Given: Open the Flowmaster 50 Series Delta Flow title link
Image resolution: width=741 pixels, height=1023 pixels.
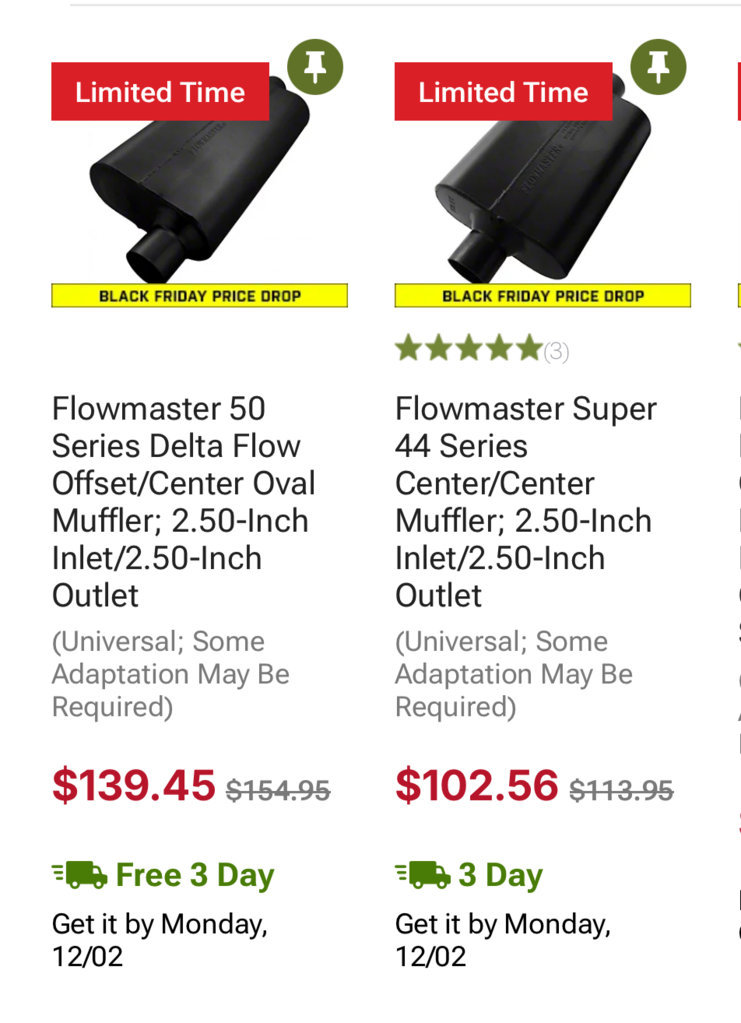Looking at the screenshot, I should pos(184,502).
